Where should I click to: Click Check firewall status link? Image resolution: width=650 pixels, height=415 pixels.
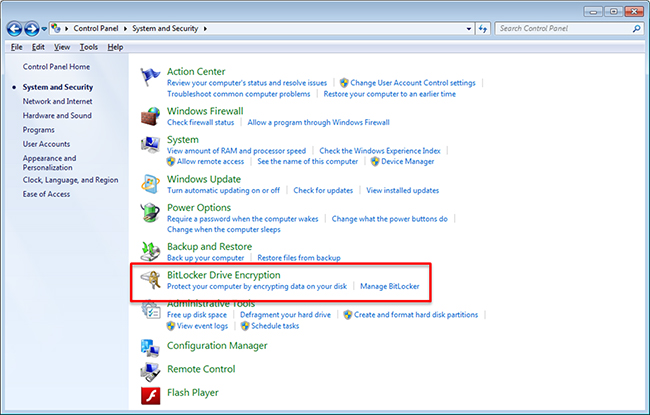click(x=200, y=122)
